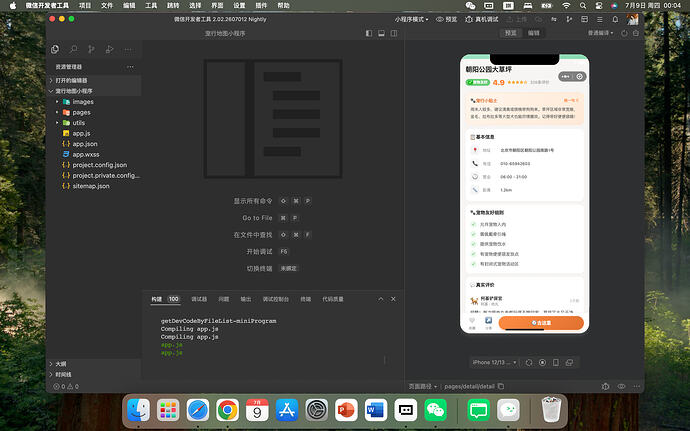Viewport: 690px width, 431px height.
Task: Toggle the right simulator panel layout
Action: [394, 33]
